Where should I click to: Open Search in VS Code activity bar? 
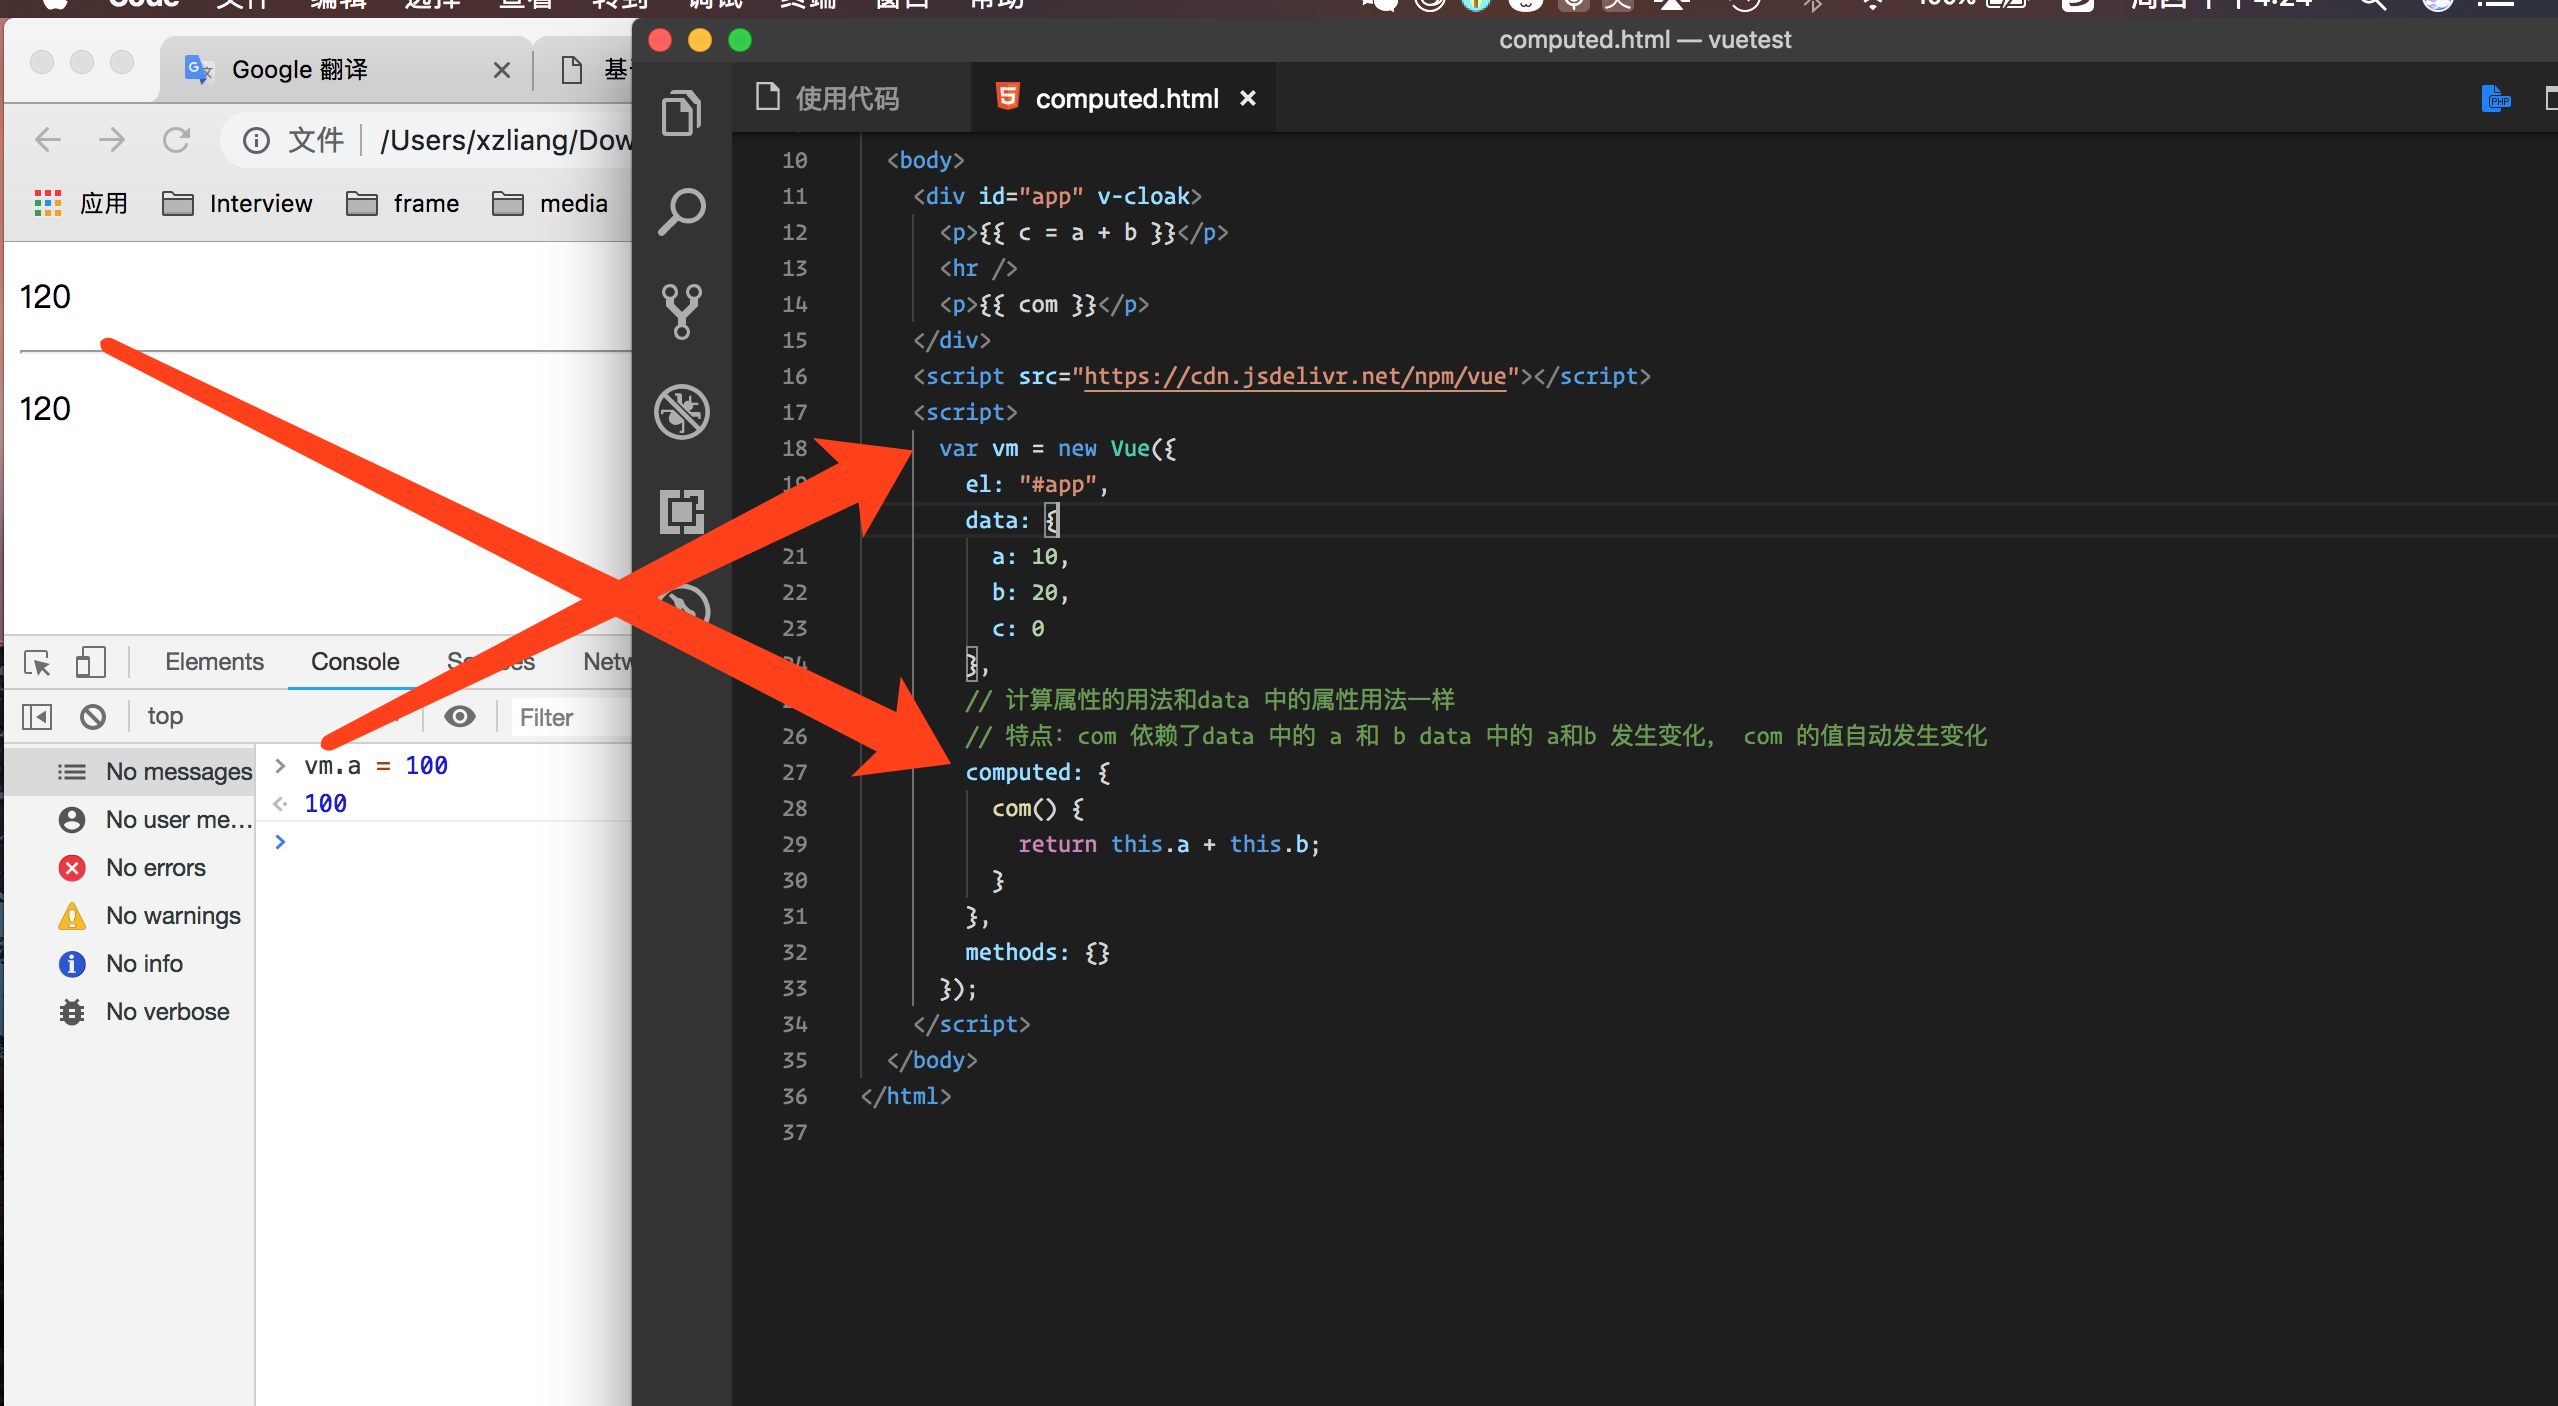click(x=682, y=211)
